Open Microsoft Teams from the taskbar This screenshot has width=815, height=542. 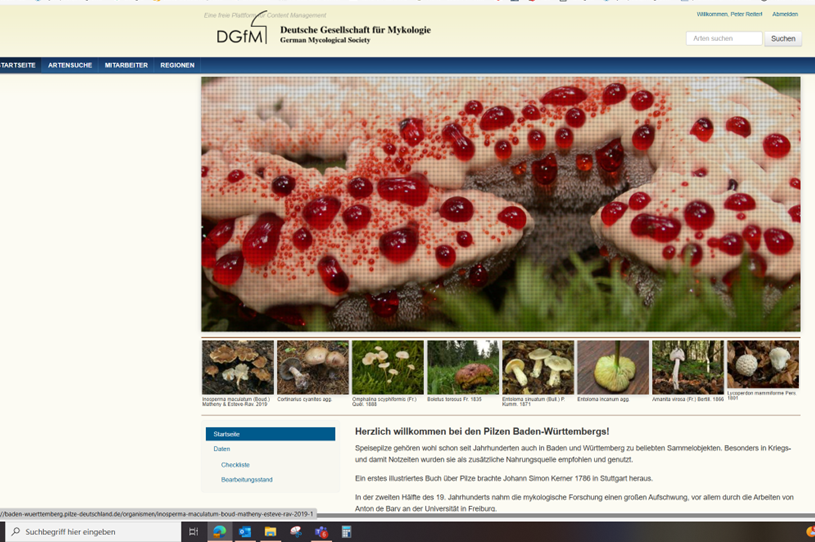(x=321, y=532)
